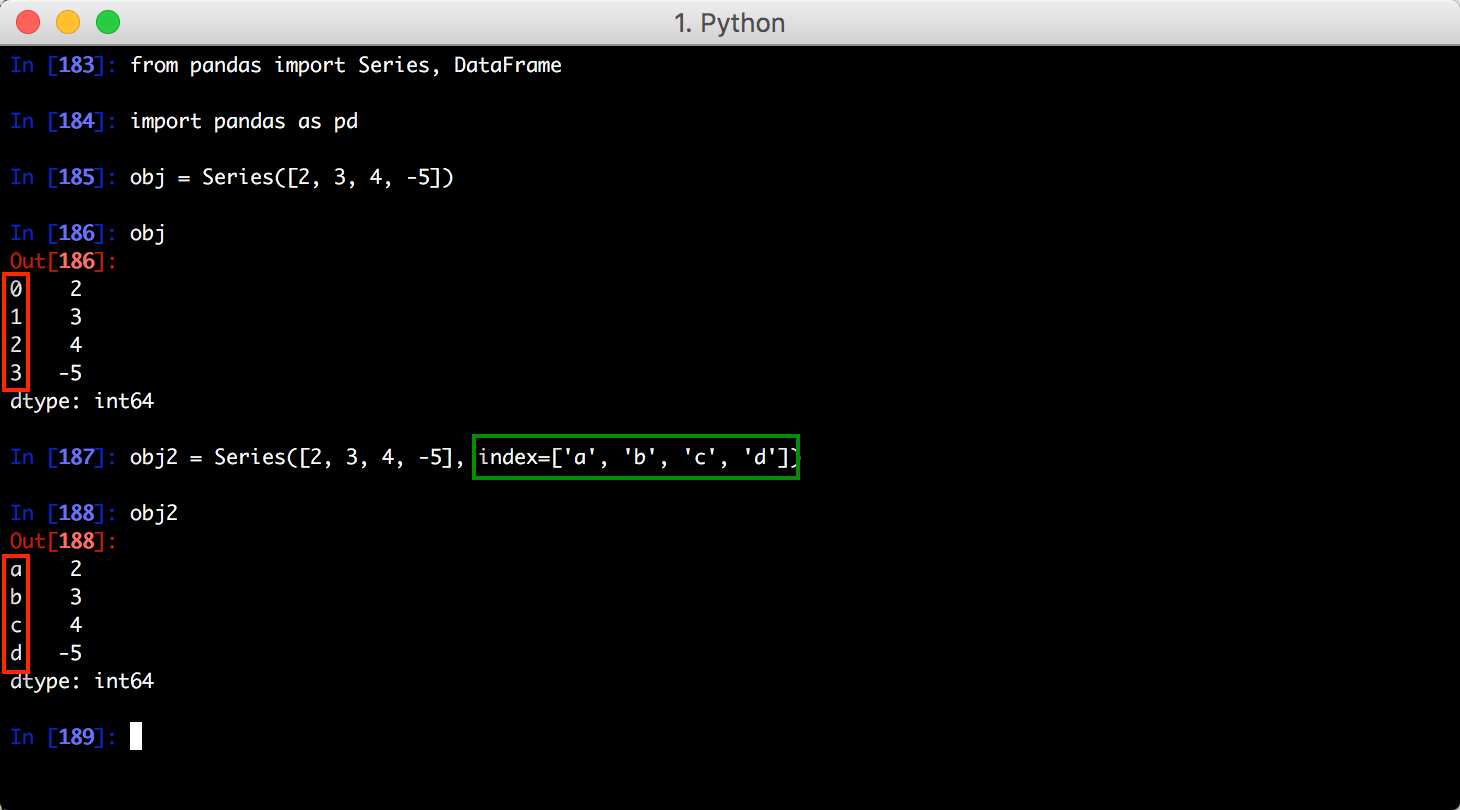Screen dimensions: 1460x810
Task: Click index 'a' in Out[188] series
Action: (16, 570)
